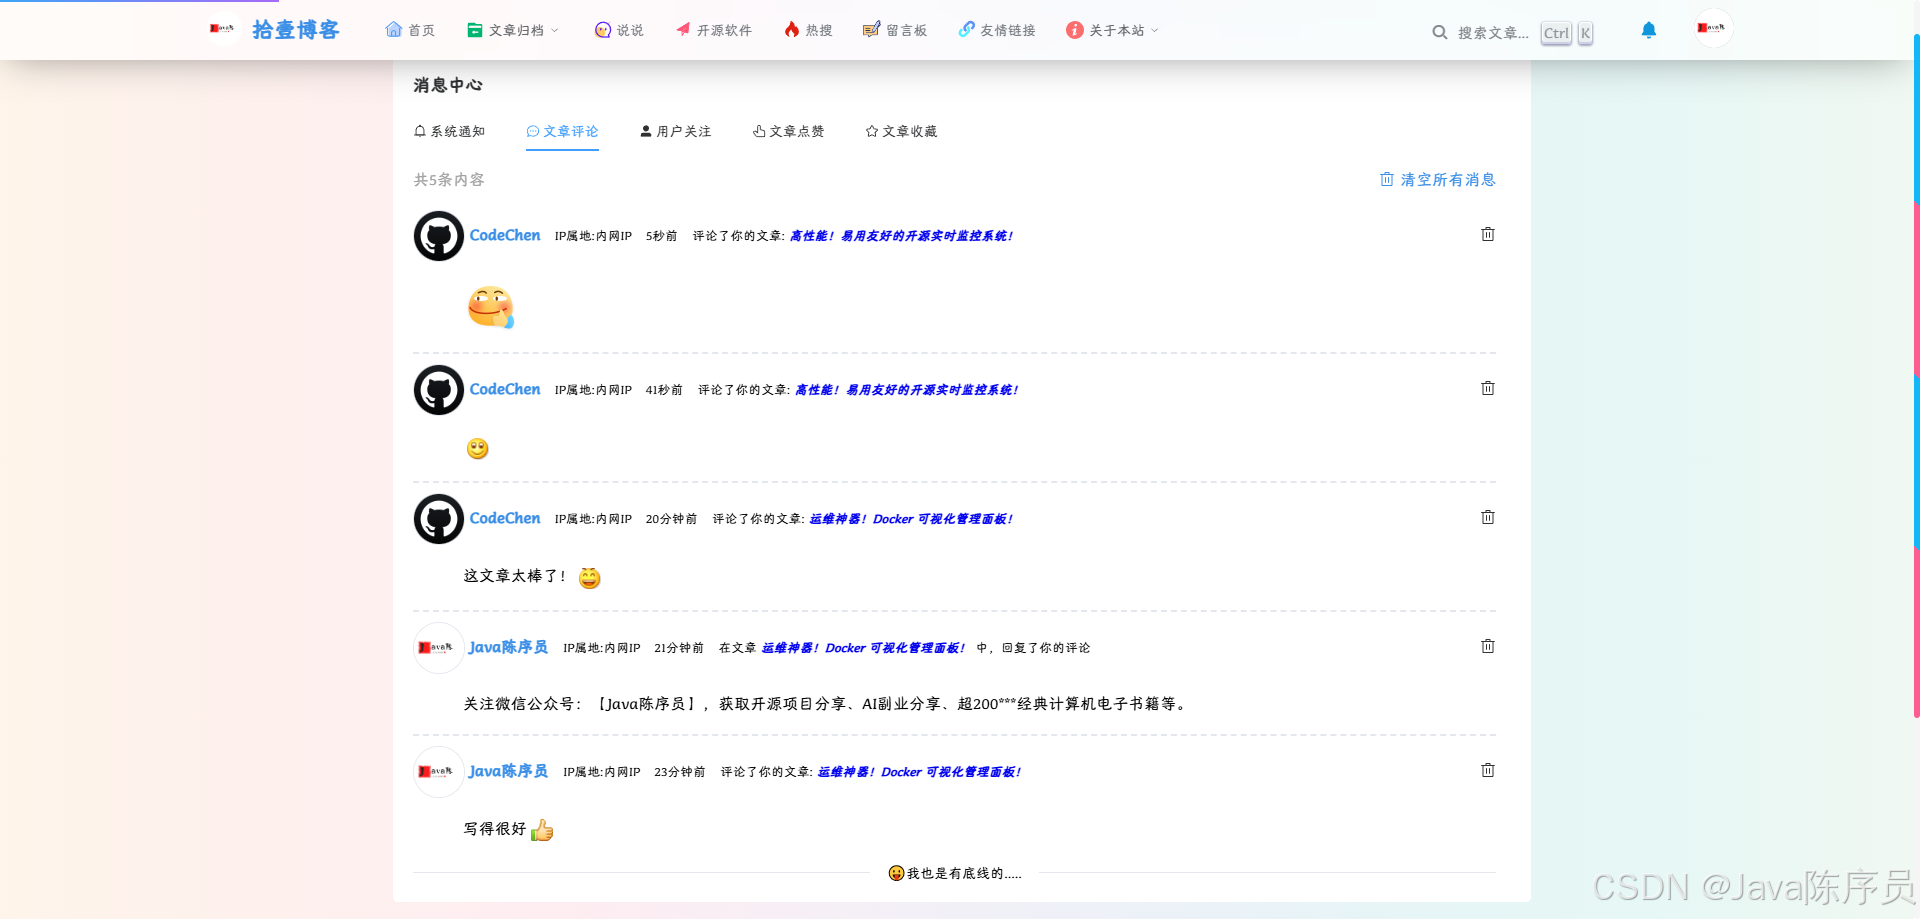Image resolution: width=1920 pixels, height=919 pixels.
Task: Open Docker article link in 23分钟前 comment
Action: [919, 772]
